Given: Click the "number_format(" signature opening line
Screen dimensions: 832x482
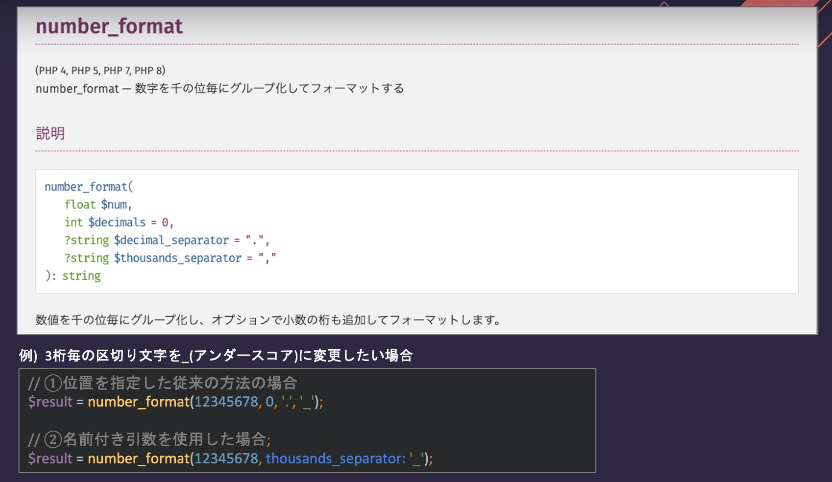Looking at the screenshot, I should coord(89,187).
